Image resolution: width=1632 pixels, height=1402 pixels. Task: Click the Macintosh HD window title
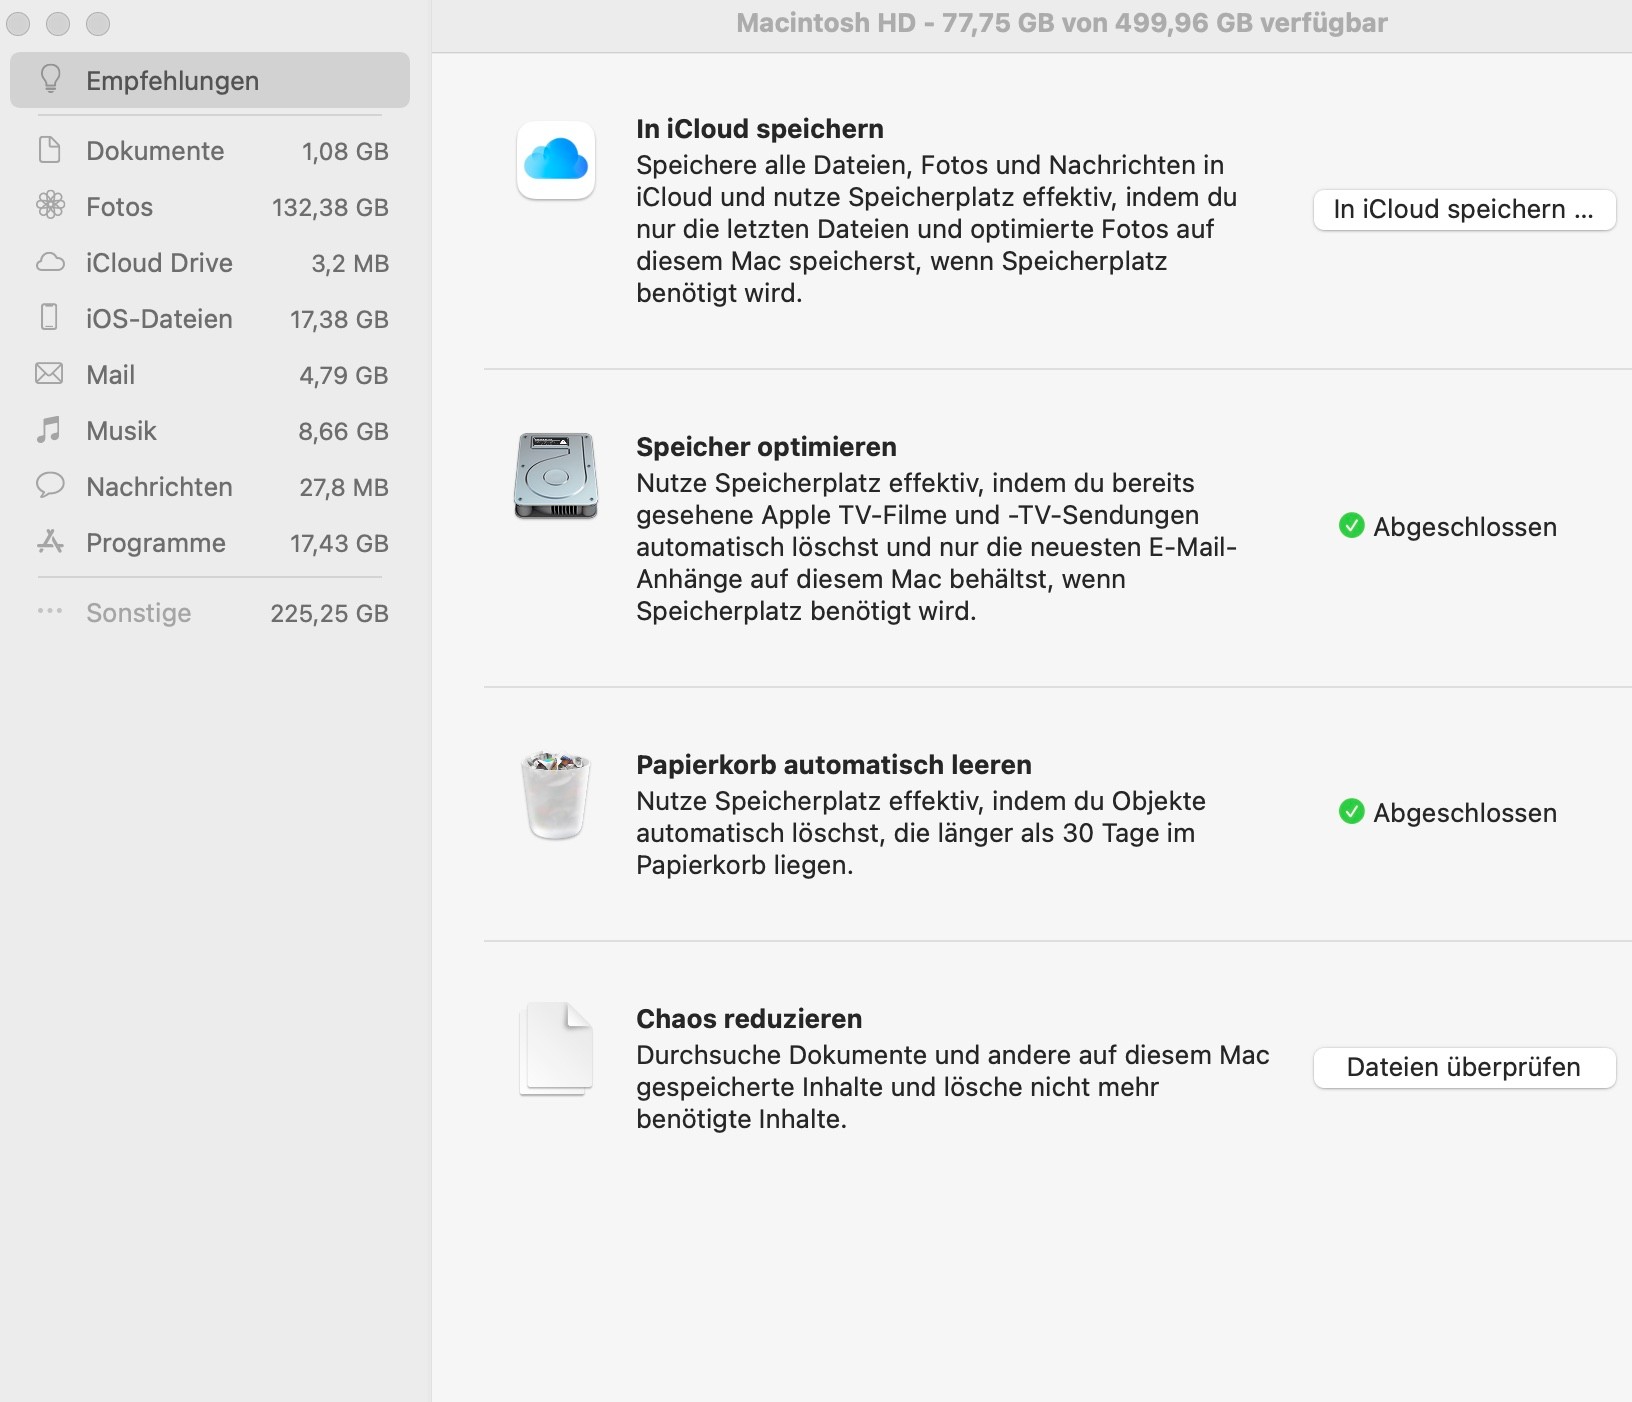(x=1061, y=23)
